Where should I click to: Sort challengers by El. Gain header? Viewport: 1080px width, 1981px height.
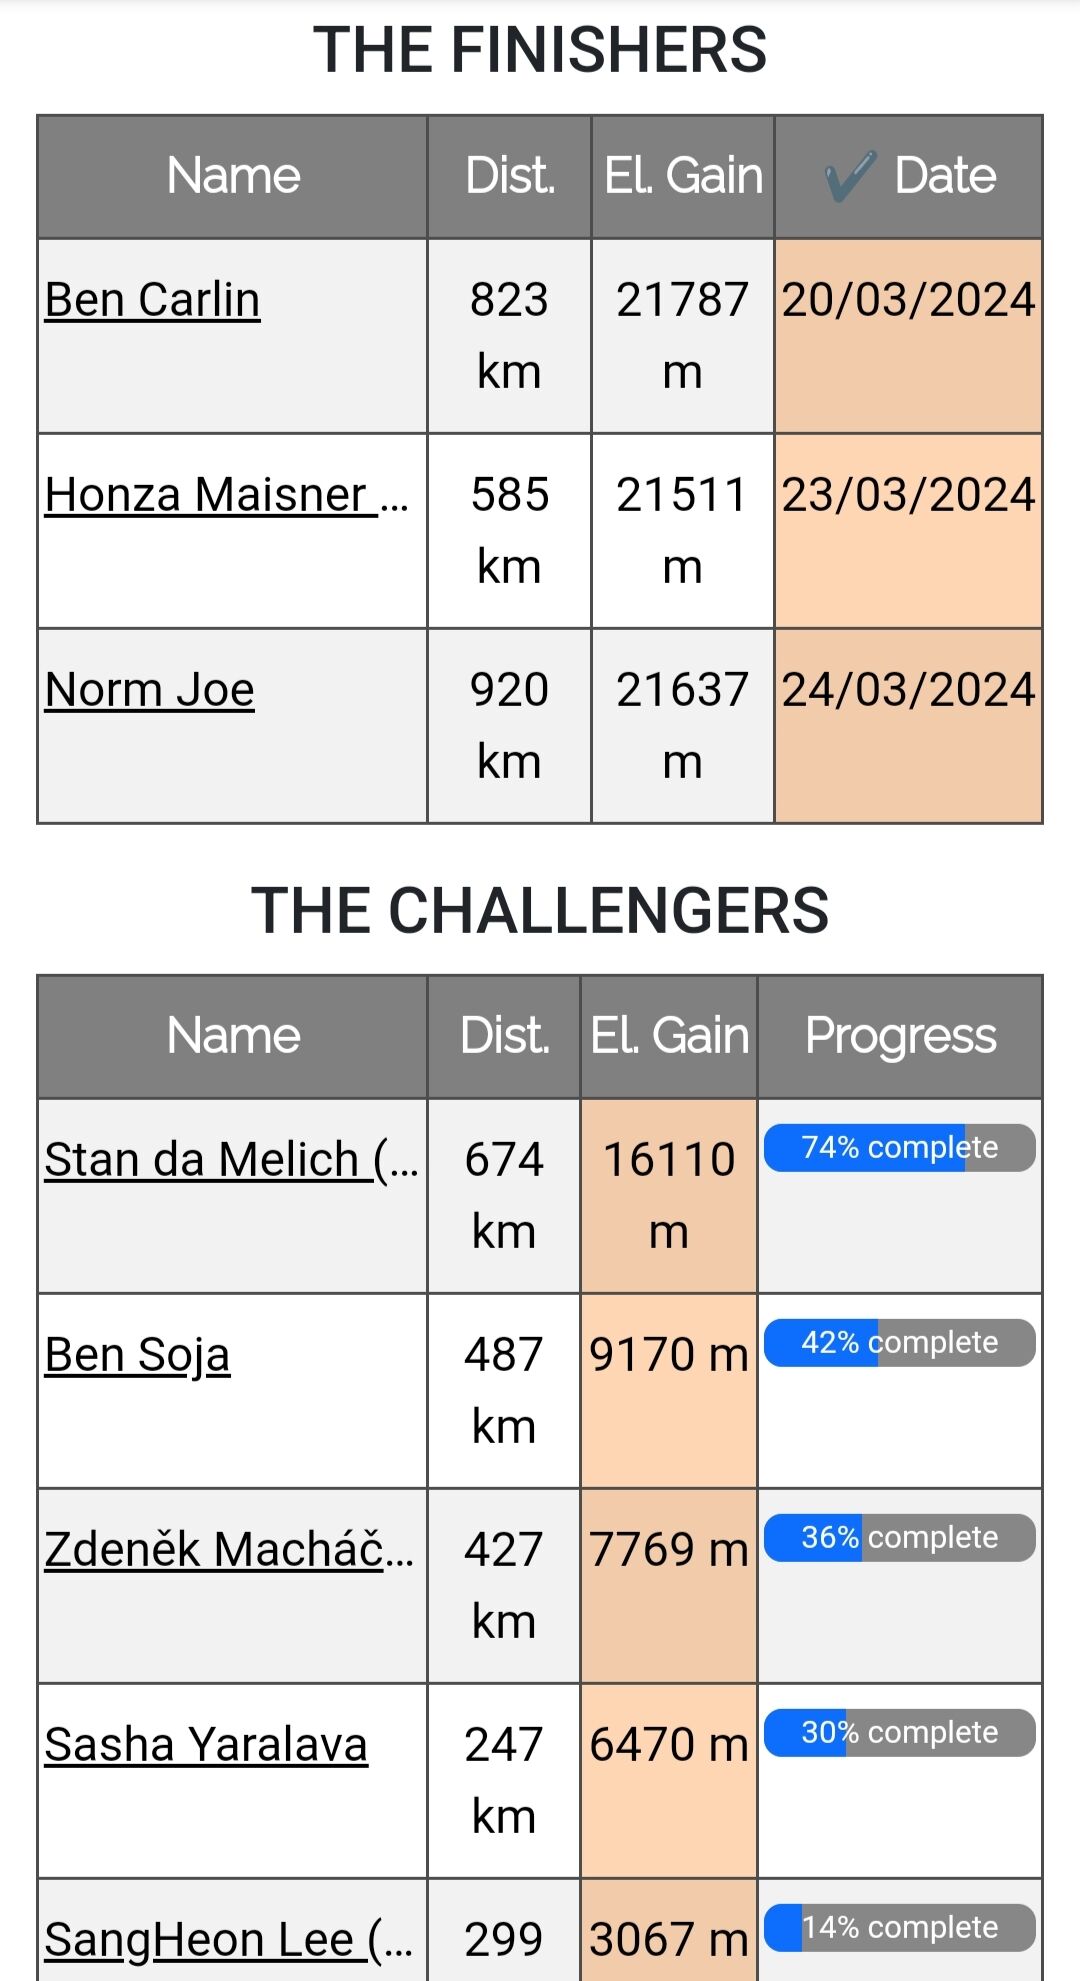coord(669,1036)
